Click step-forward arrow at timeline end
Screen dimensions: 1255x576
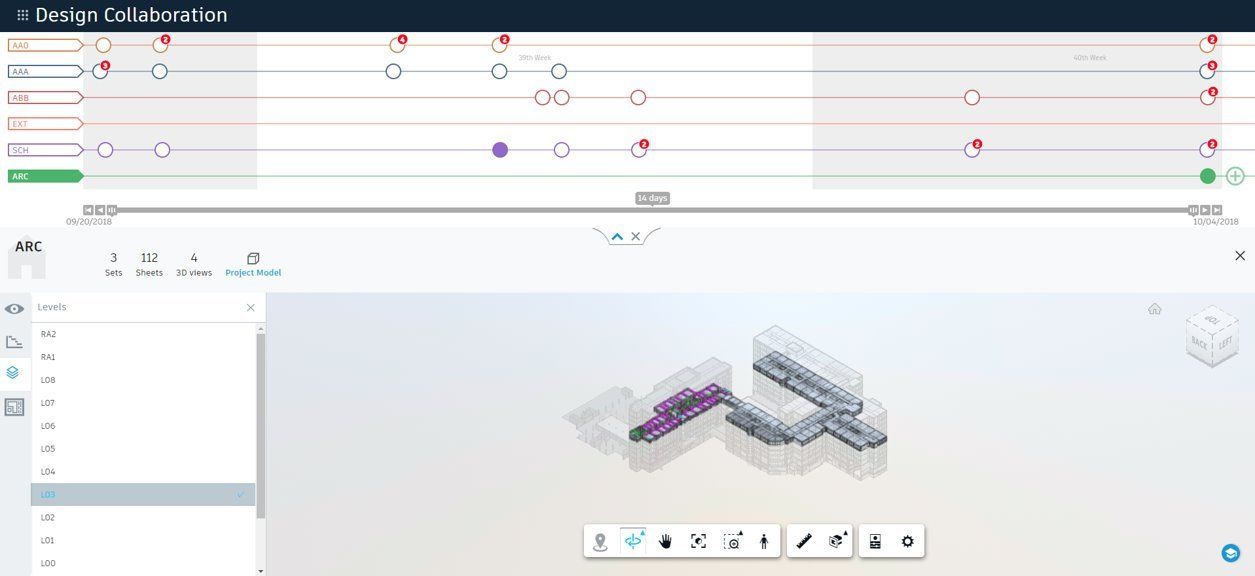[x=1205, y=210]
